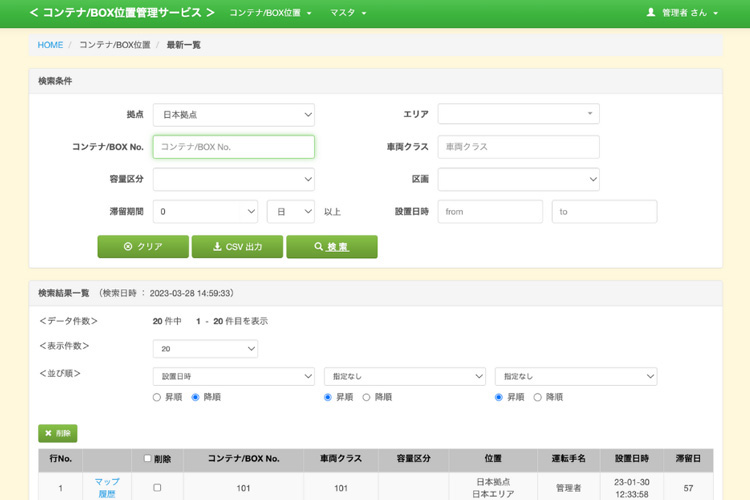The image size is (750, 500).
Task: Click the green 検索 search button
Action: click(331, 247)
